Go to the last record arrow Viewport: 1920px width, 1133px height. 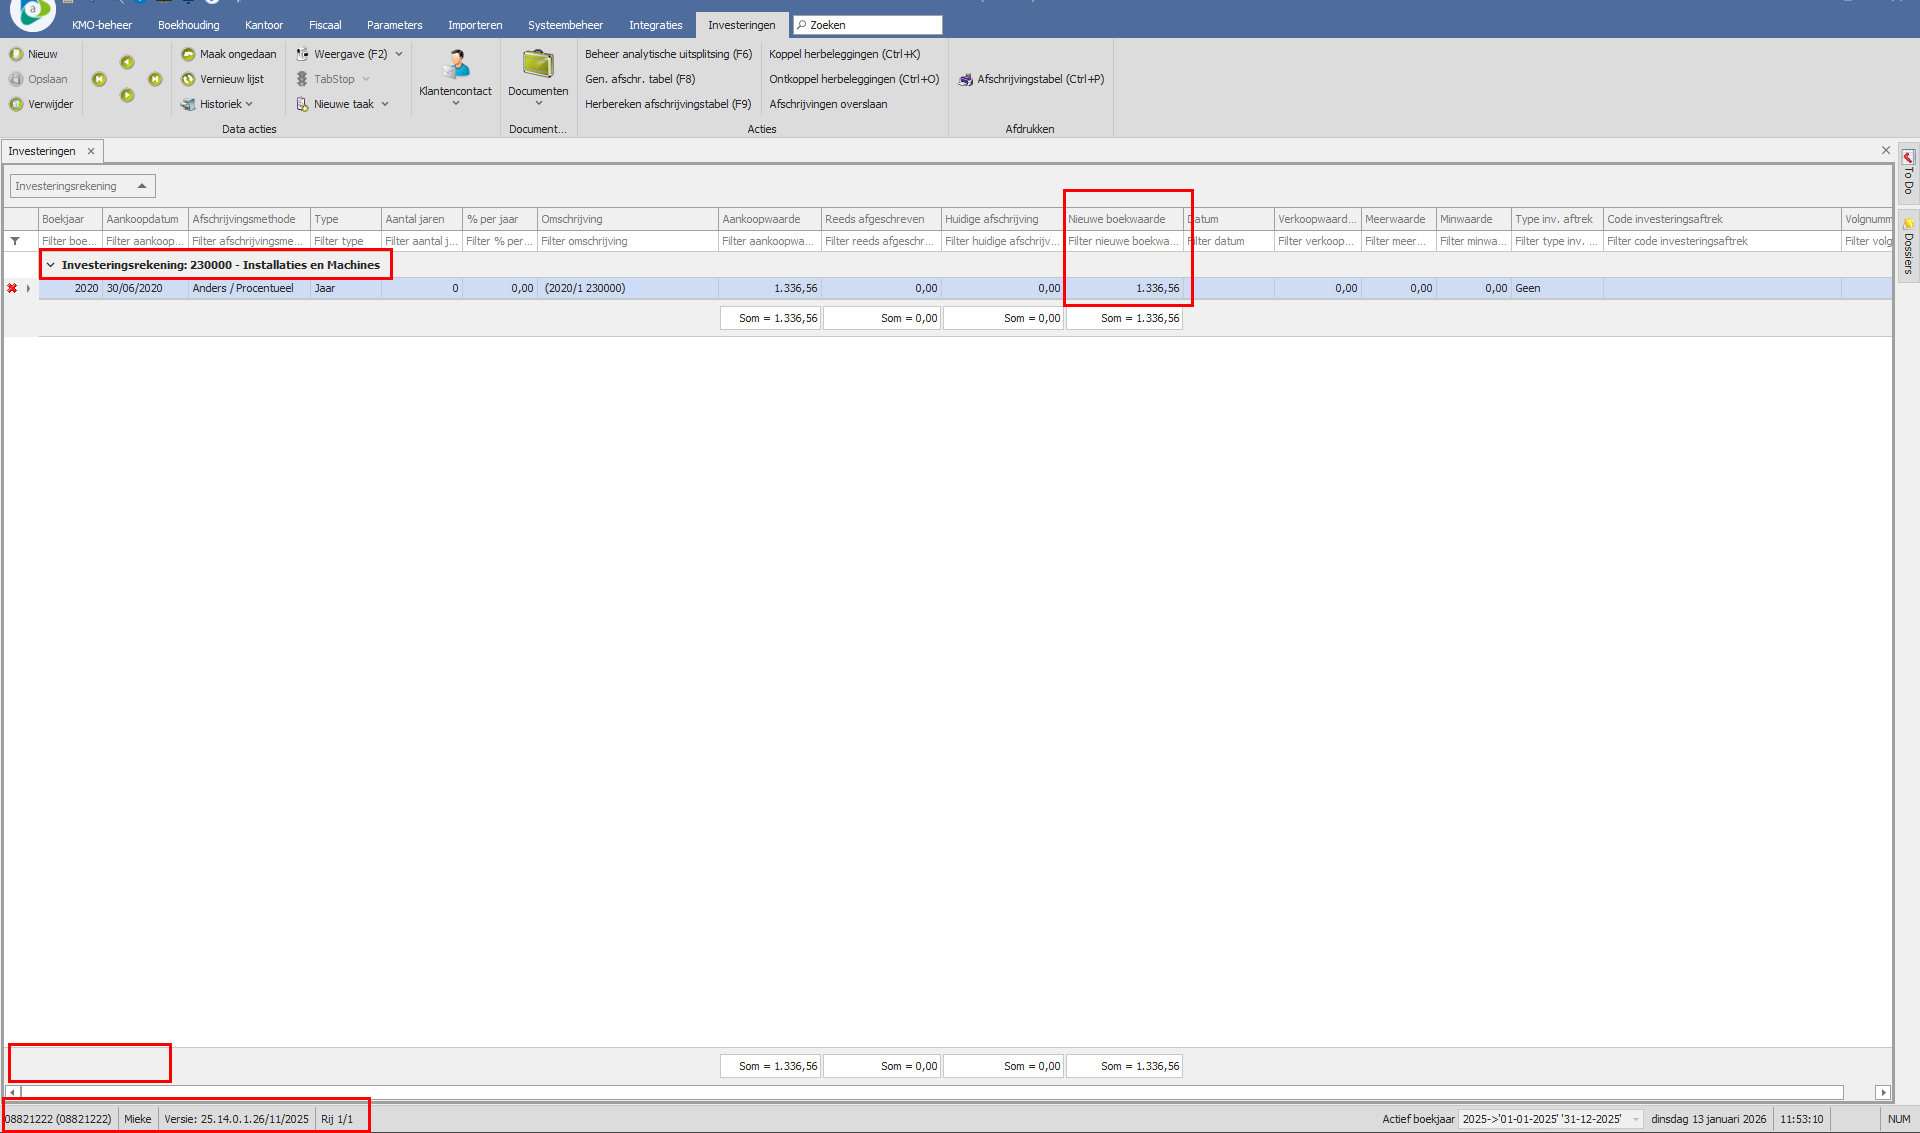(155, 79)
